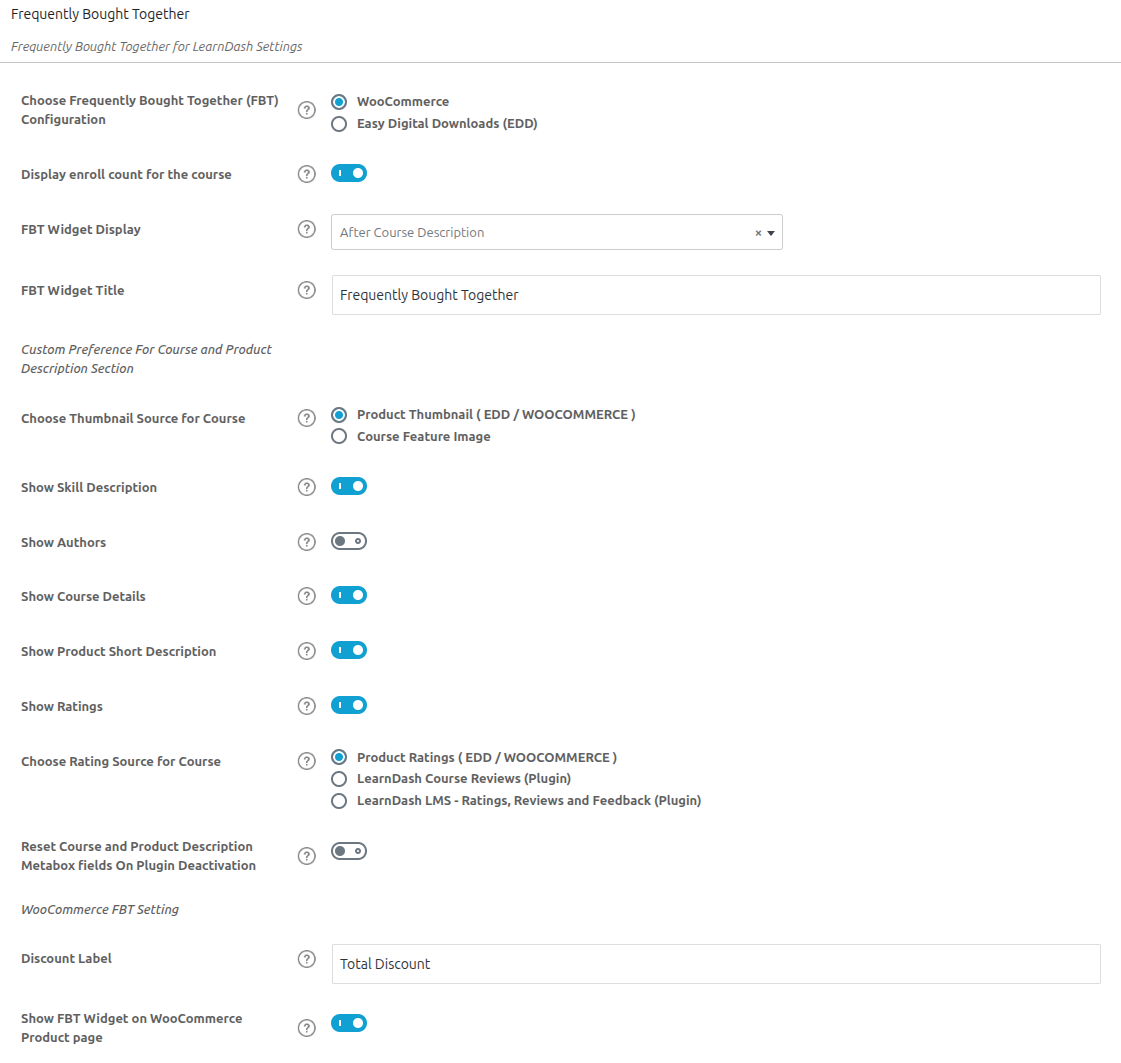Click help icon for FBT Widget Display
Image resolution: width=1121 pixels, height=1063 pixels.
[307, 229]
